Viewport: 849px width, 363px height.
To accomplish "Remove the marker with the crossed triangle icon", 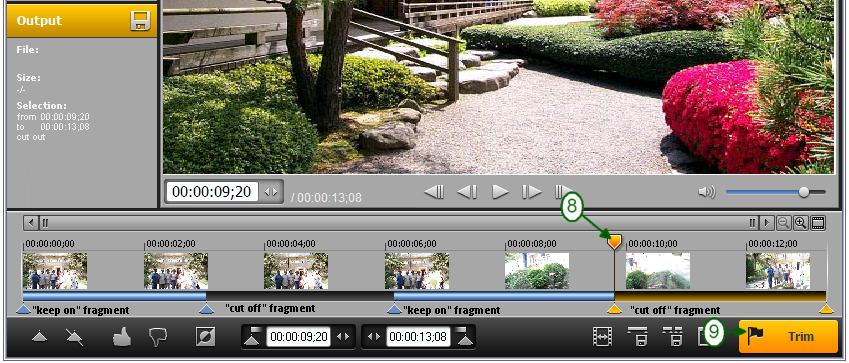I will coord(74,337).
